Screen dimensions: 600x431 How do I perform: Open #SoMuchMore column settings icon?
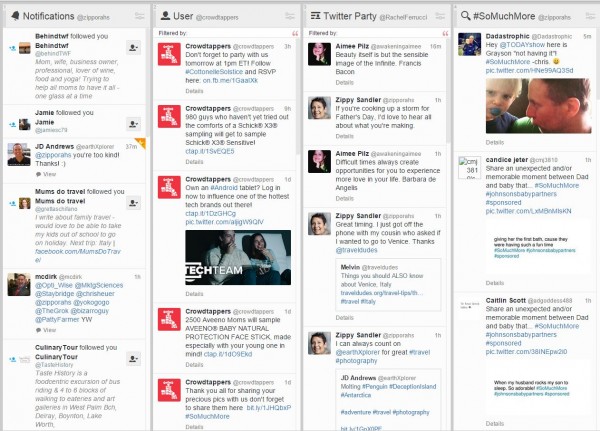(590, 16)
